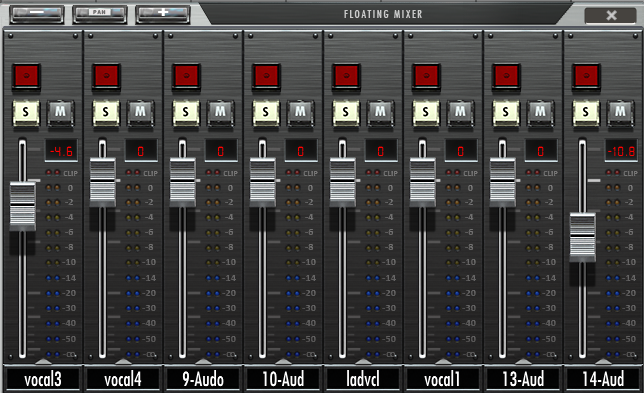Mute the 9-Audo channel

click(x=221, y=113)
